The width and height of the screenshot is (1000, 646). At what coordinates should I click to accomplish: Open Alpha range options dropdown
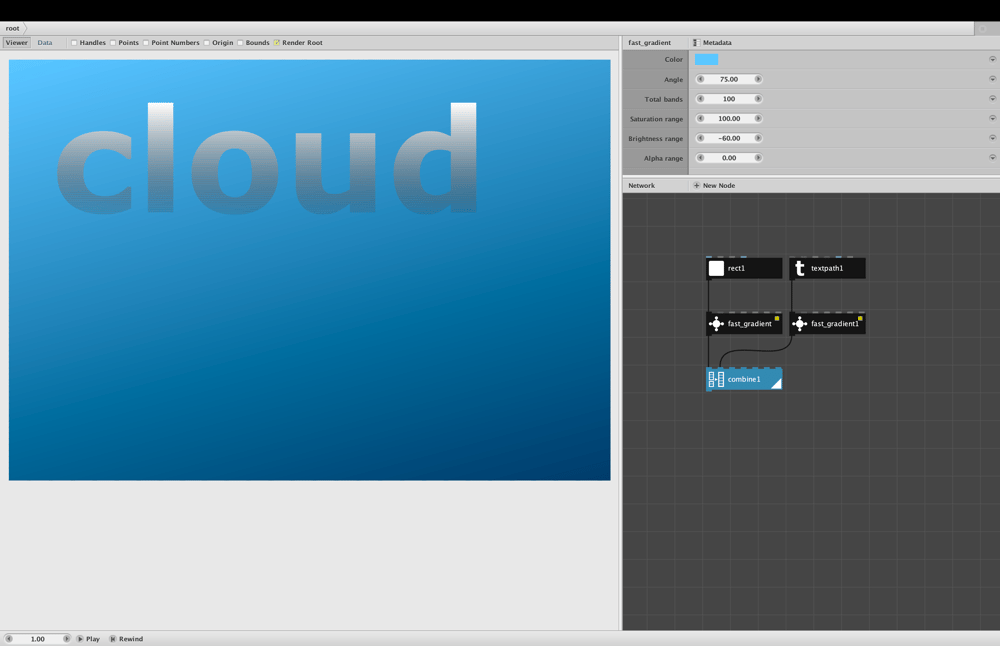coord(992,158)
